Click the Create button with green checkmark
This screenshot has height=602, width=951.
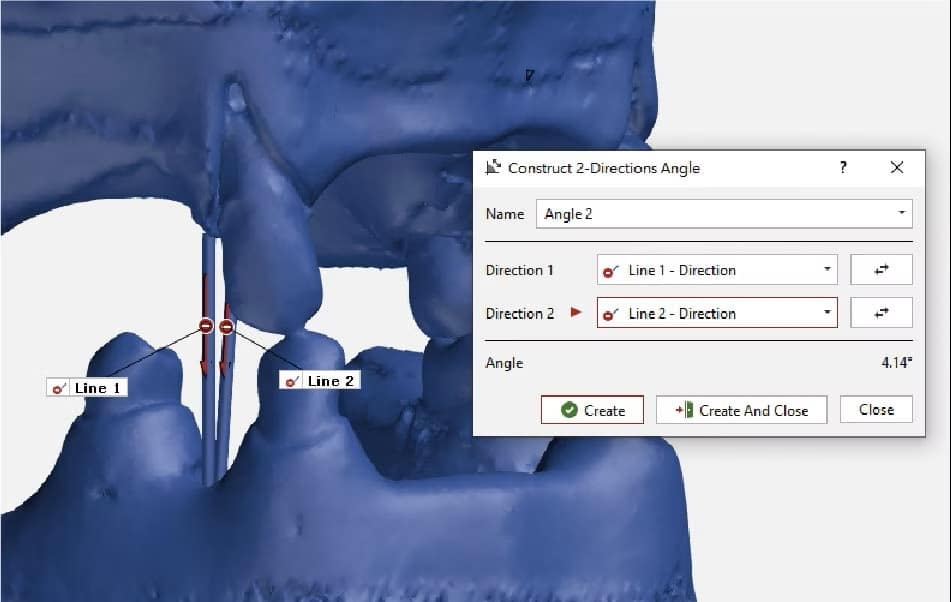(592, 410)
